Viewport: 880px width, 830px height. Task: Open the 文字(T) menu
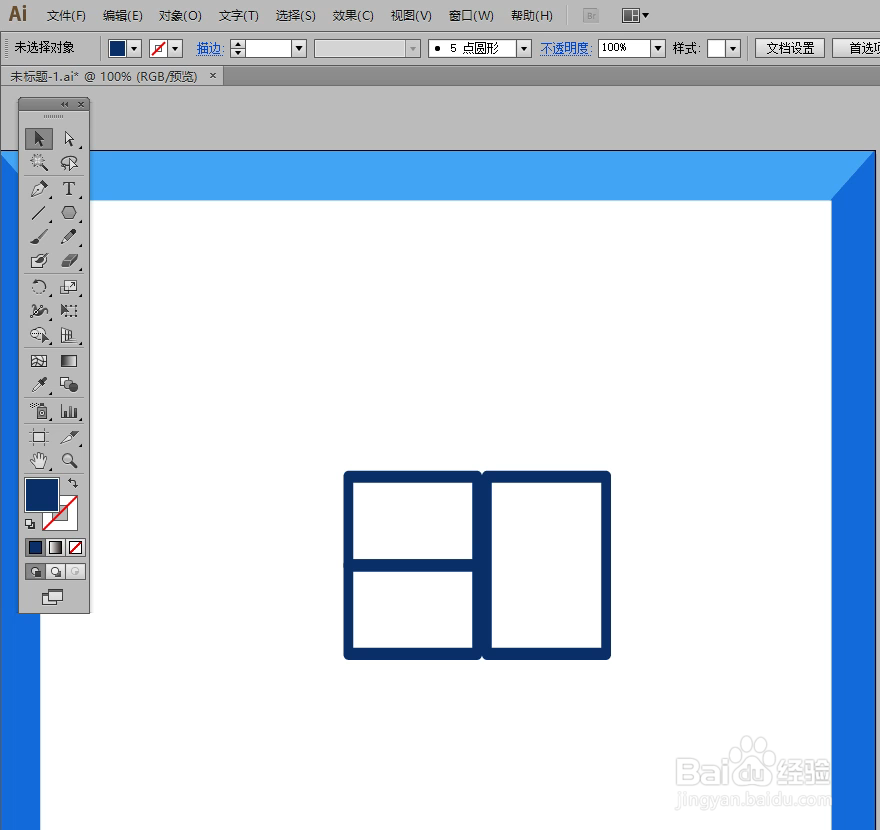click(x=239, y=16)
